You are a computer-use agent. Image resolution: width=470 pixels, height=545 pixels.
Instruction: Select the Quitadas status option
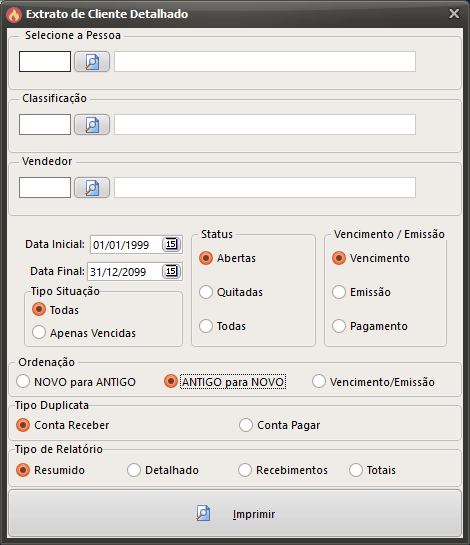click(231, 292)
